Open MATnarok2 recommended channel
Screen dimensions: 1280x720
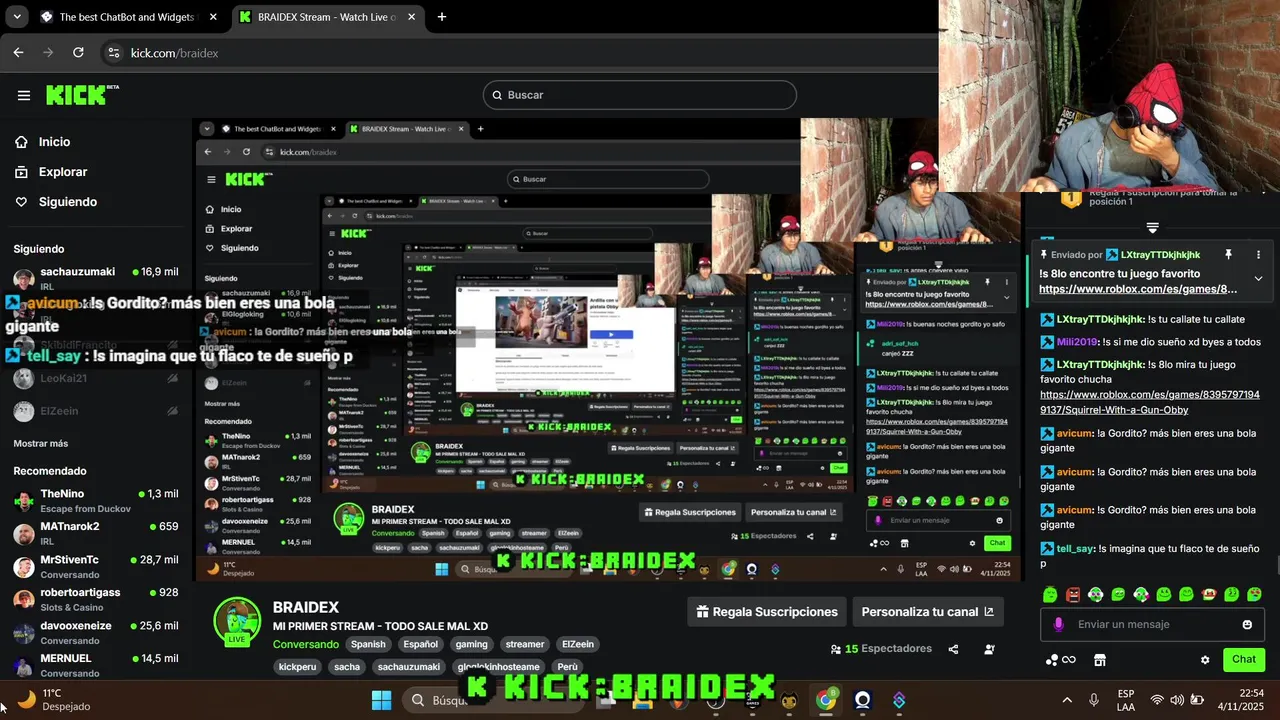[x=95, y=533]
